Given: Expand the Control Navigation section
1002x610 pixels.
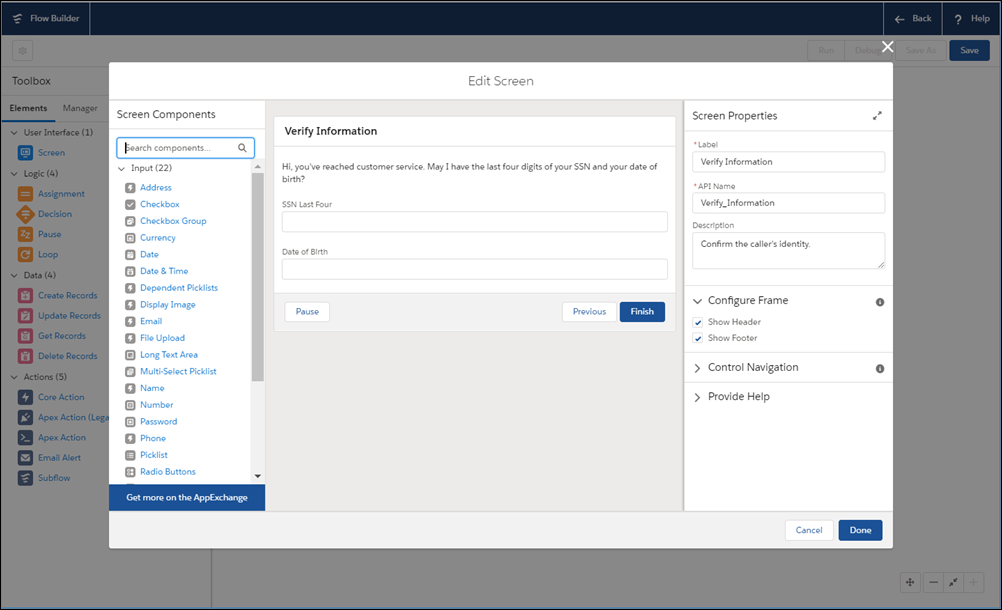Looking at the screenshot, I should pyautogui.click(x=697, y=368).
